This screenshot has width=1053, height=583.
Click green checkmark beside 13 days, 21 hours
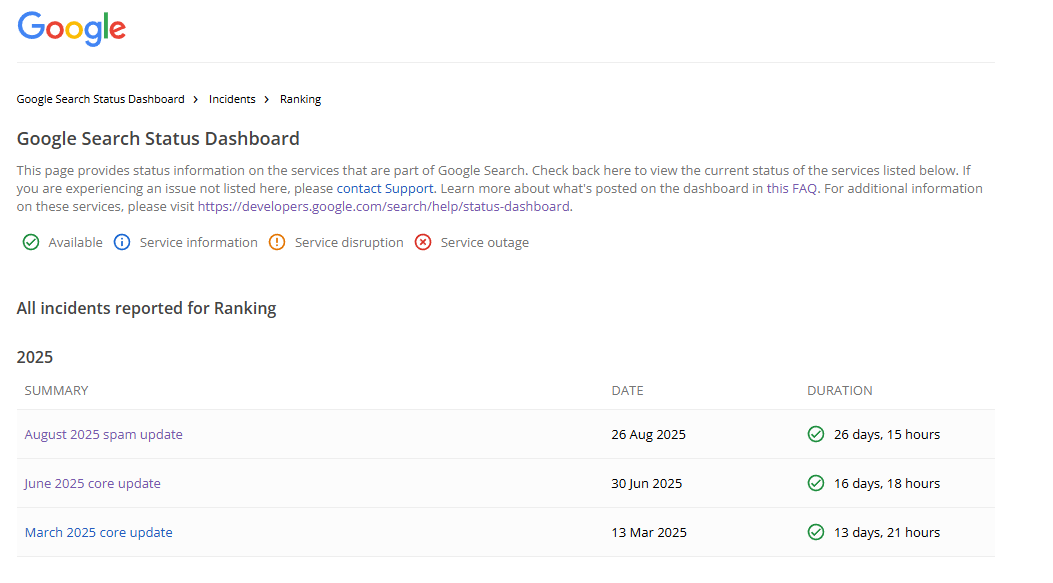pos(816,532)
